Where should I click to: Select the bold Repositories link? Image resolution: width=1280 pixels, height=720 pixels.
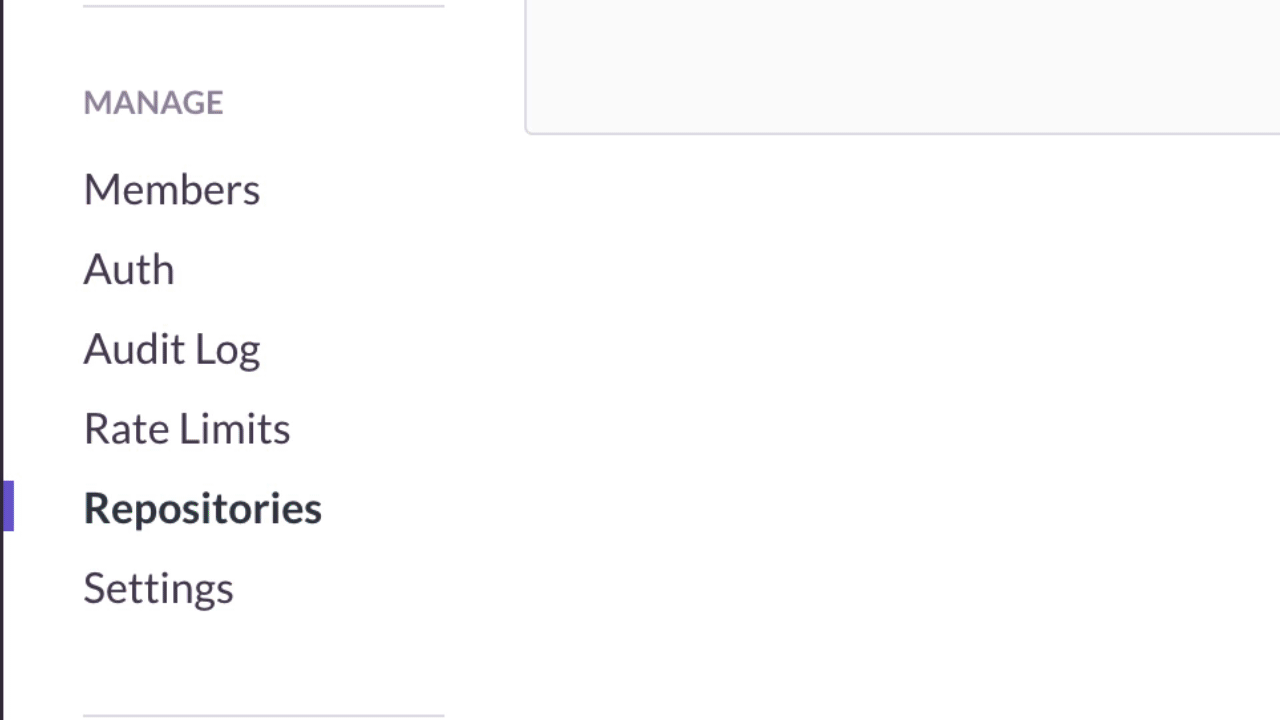[x=202, y=509]
